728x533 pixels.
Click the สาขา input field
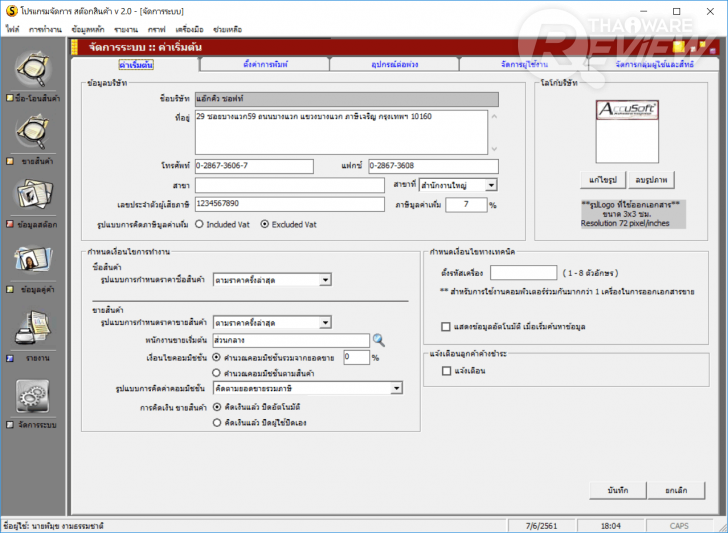tap(289, 185)
